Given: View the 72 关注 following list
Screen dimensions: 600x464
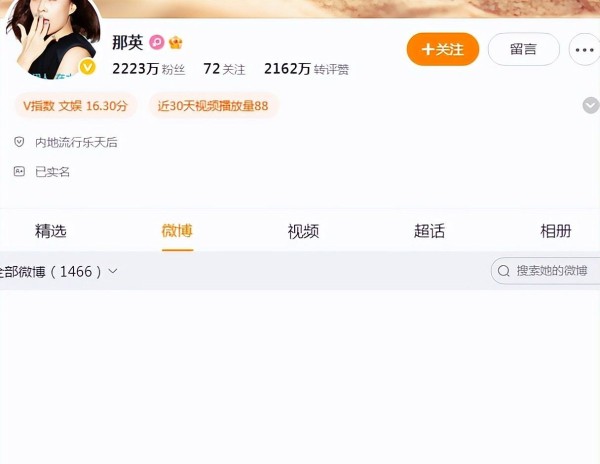Looking at the screenshot, I should point(224,69).
